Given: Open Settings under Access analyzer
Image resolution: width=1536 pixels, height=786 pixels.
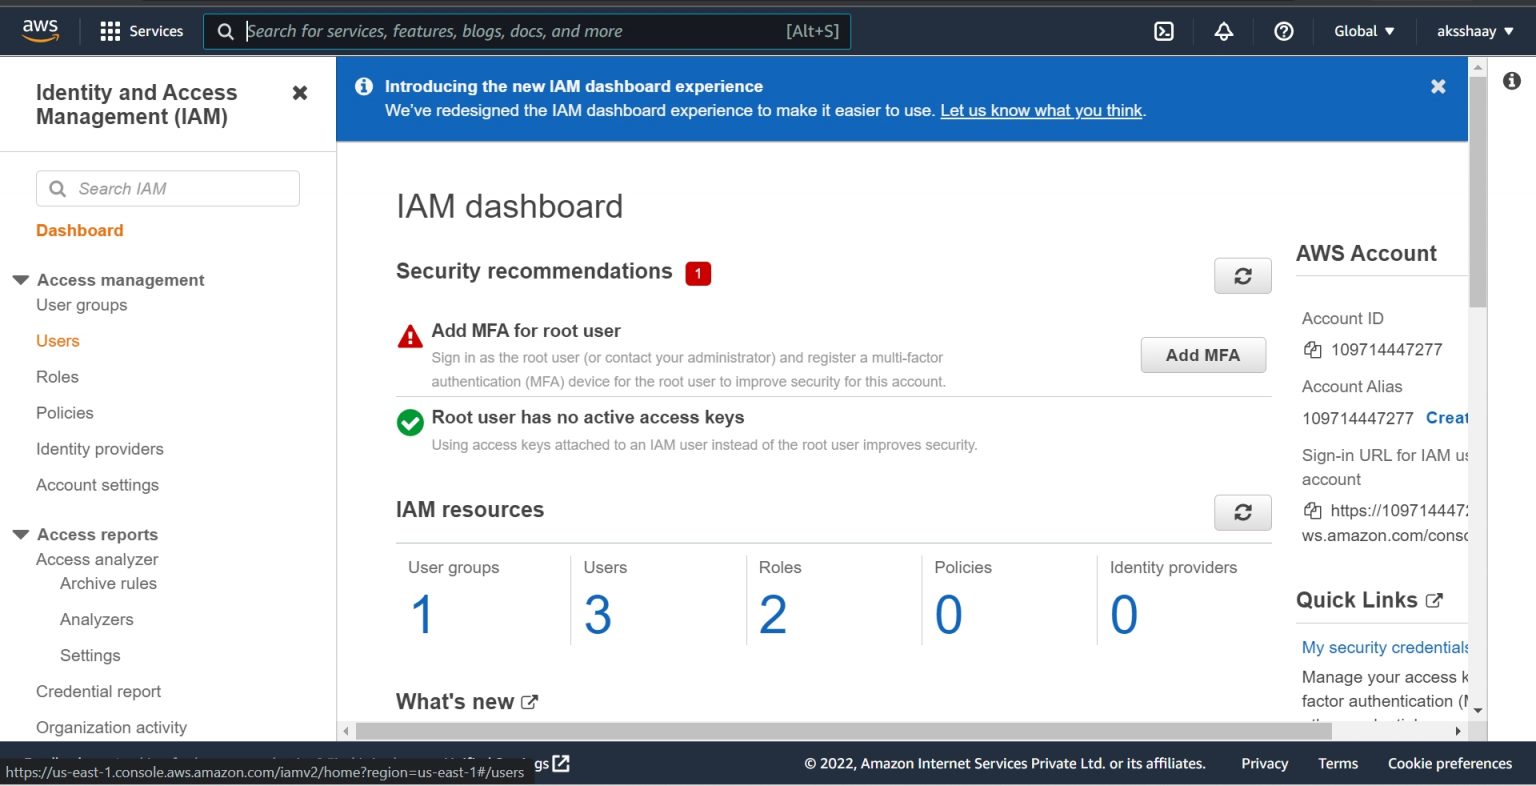Looking at the screenshot, I should click(x=90, y=655).
